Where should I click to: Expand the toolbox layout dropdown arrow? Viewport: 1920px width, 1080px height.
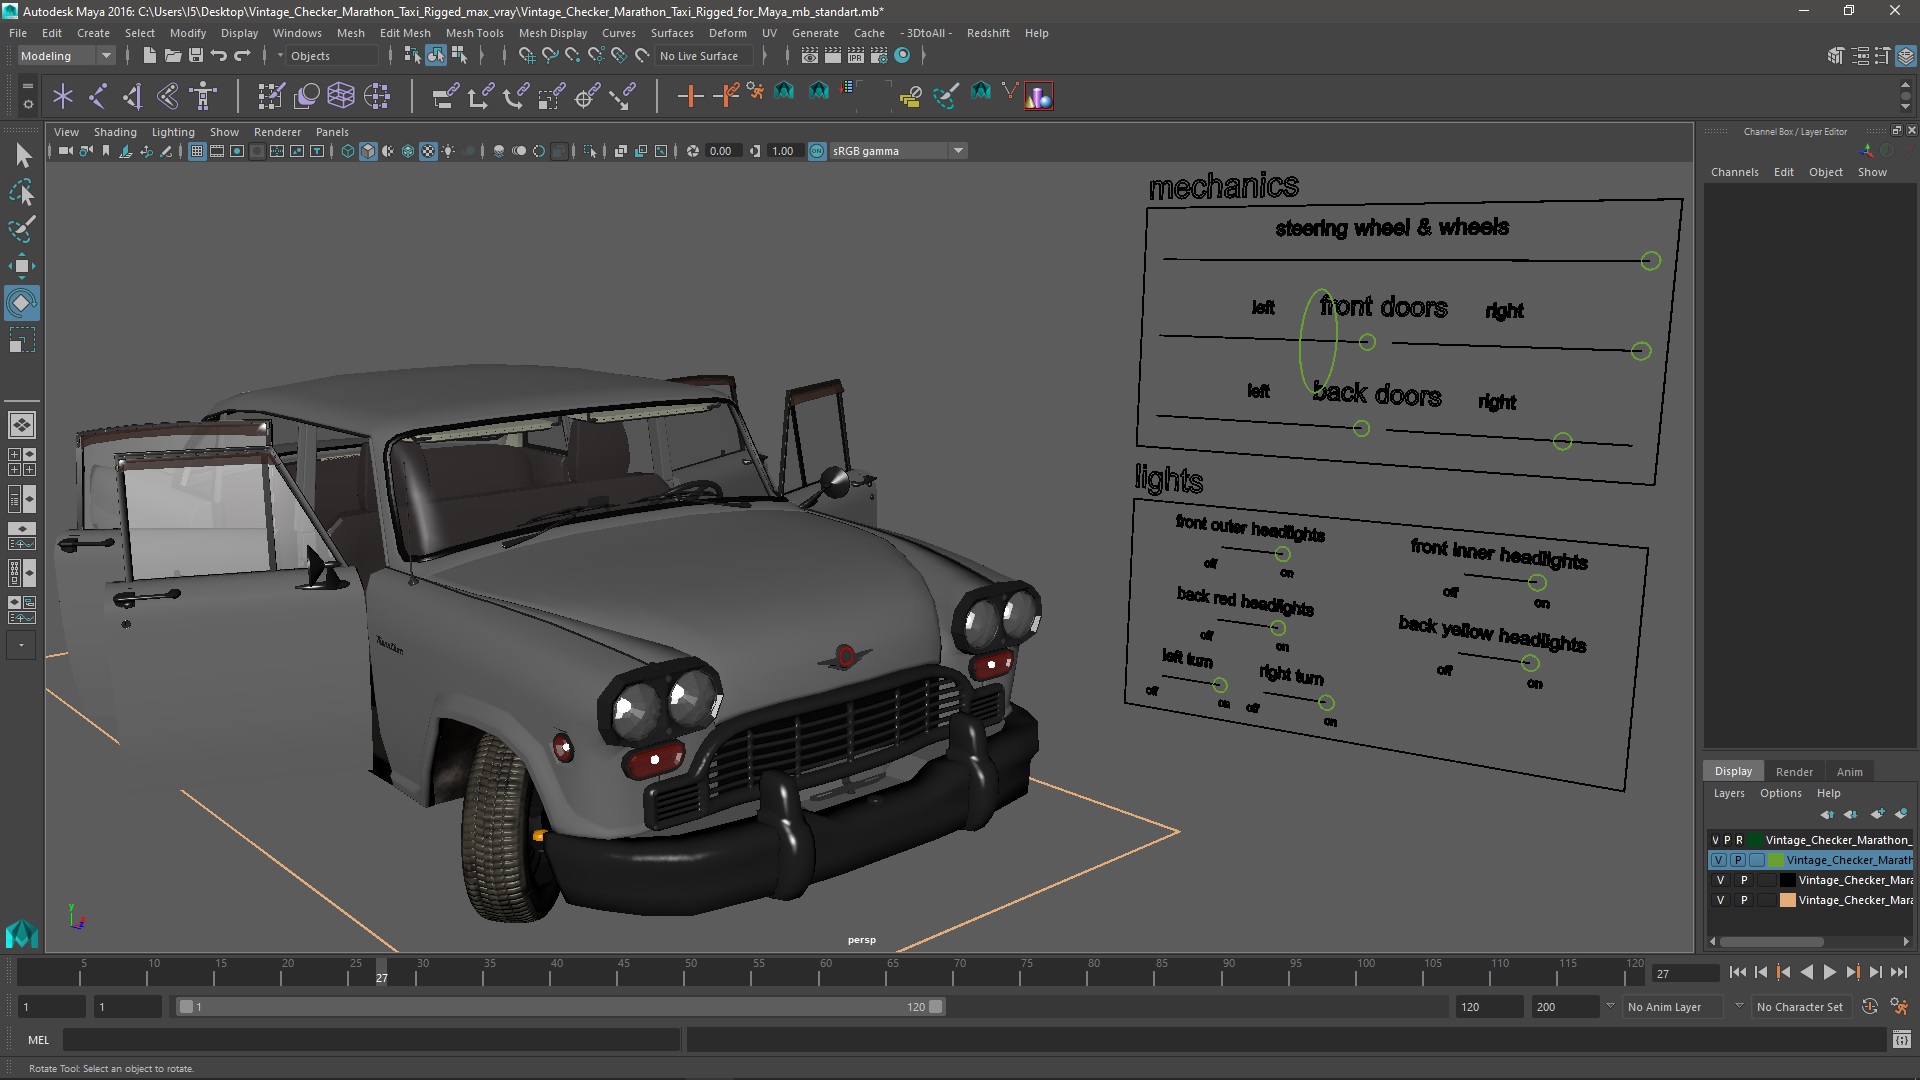tap(22, 646)
